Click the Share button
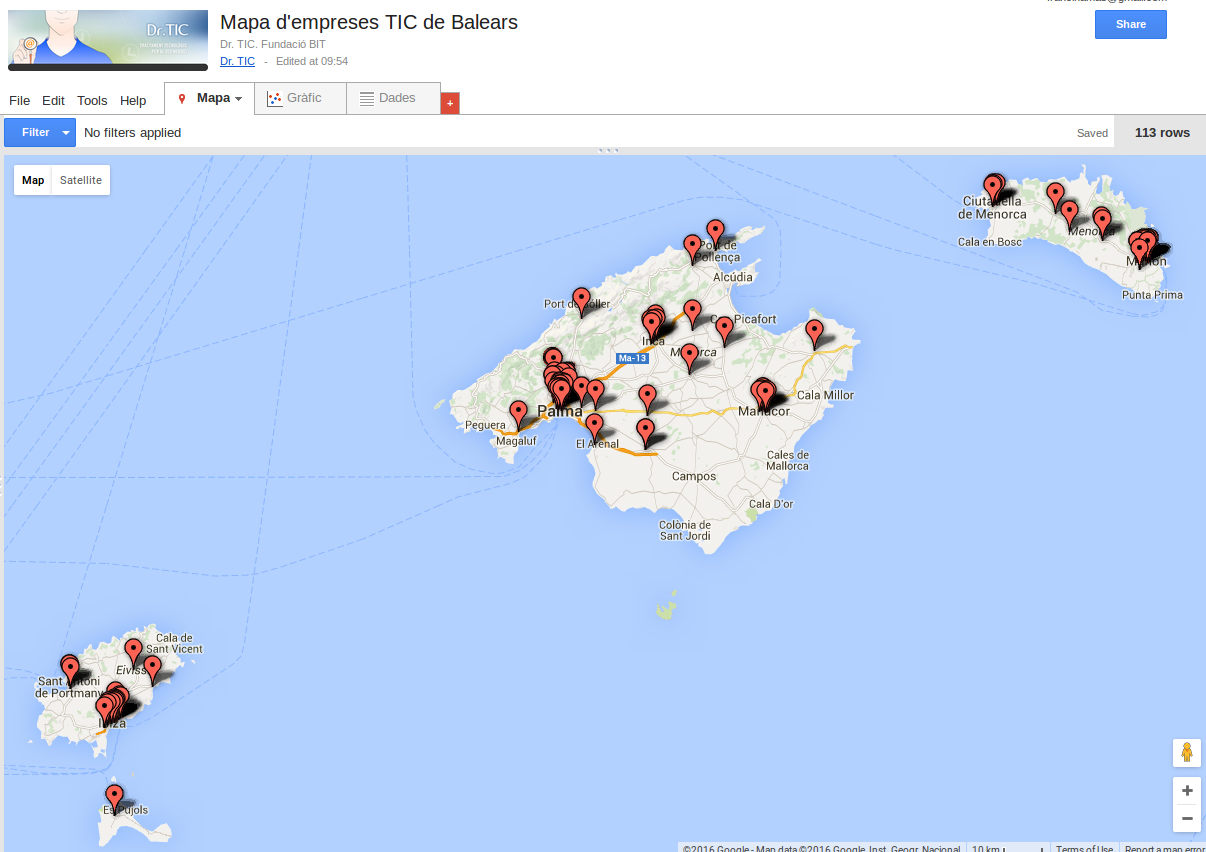 coord(1130,24)
